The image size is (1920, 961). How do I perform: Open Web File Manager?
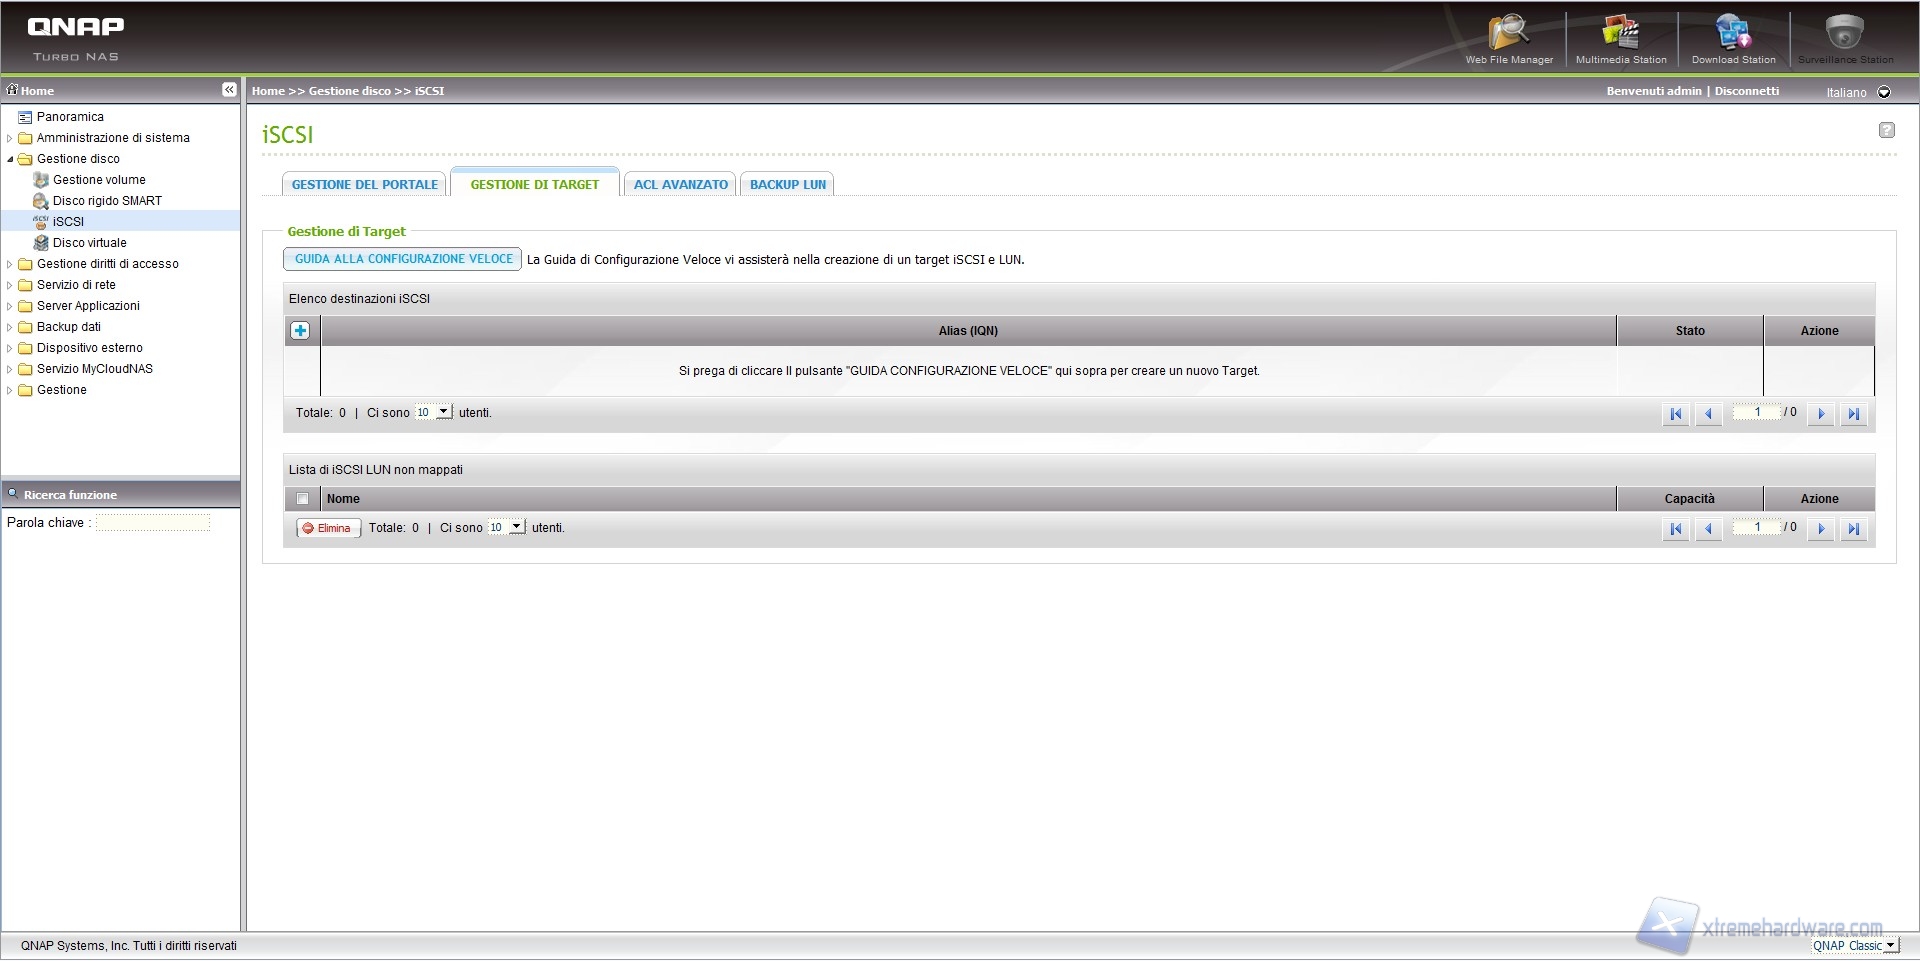click(x=1508, y=38)
